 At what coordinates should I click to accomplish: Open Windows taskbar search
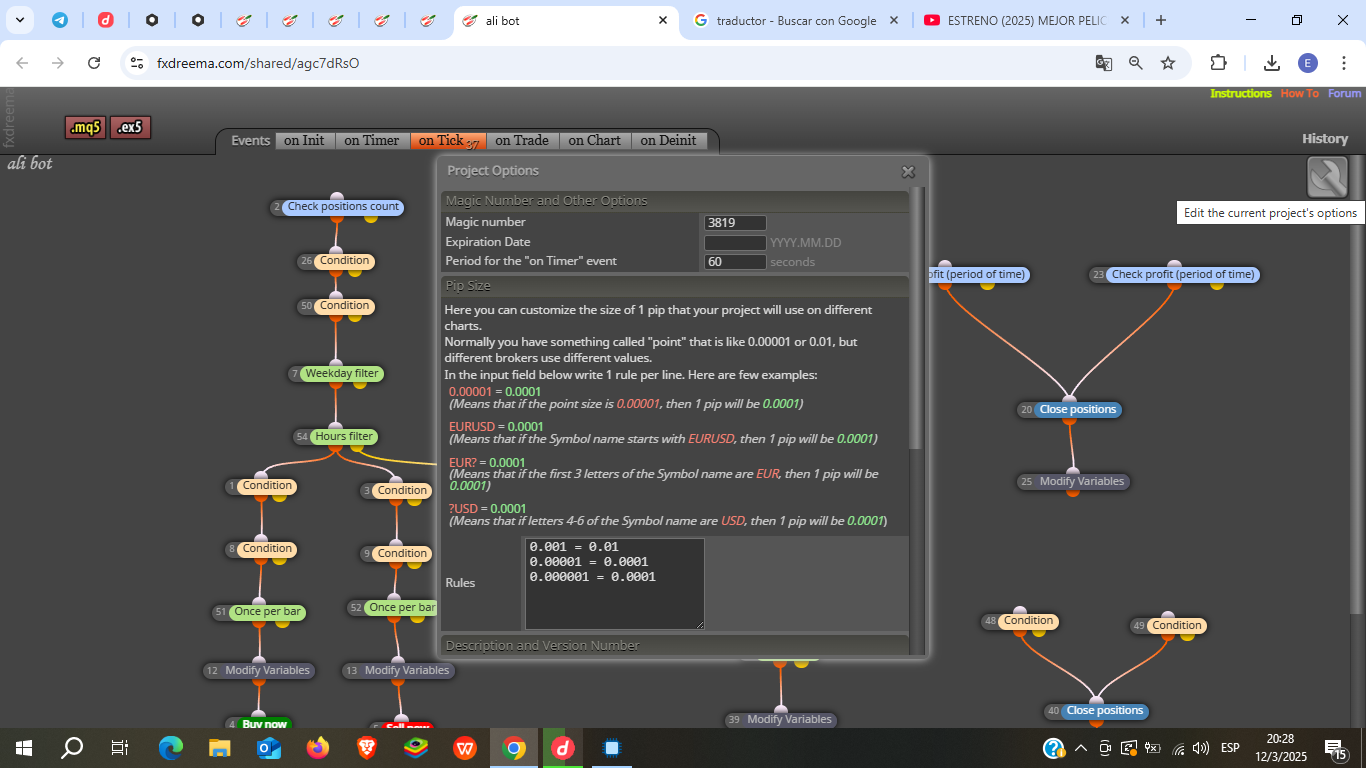pos(72,748)
